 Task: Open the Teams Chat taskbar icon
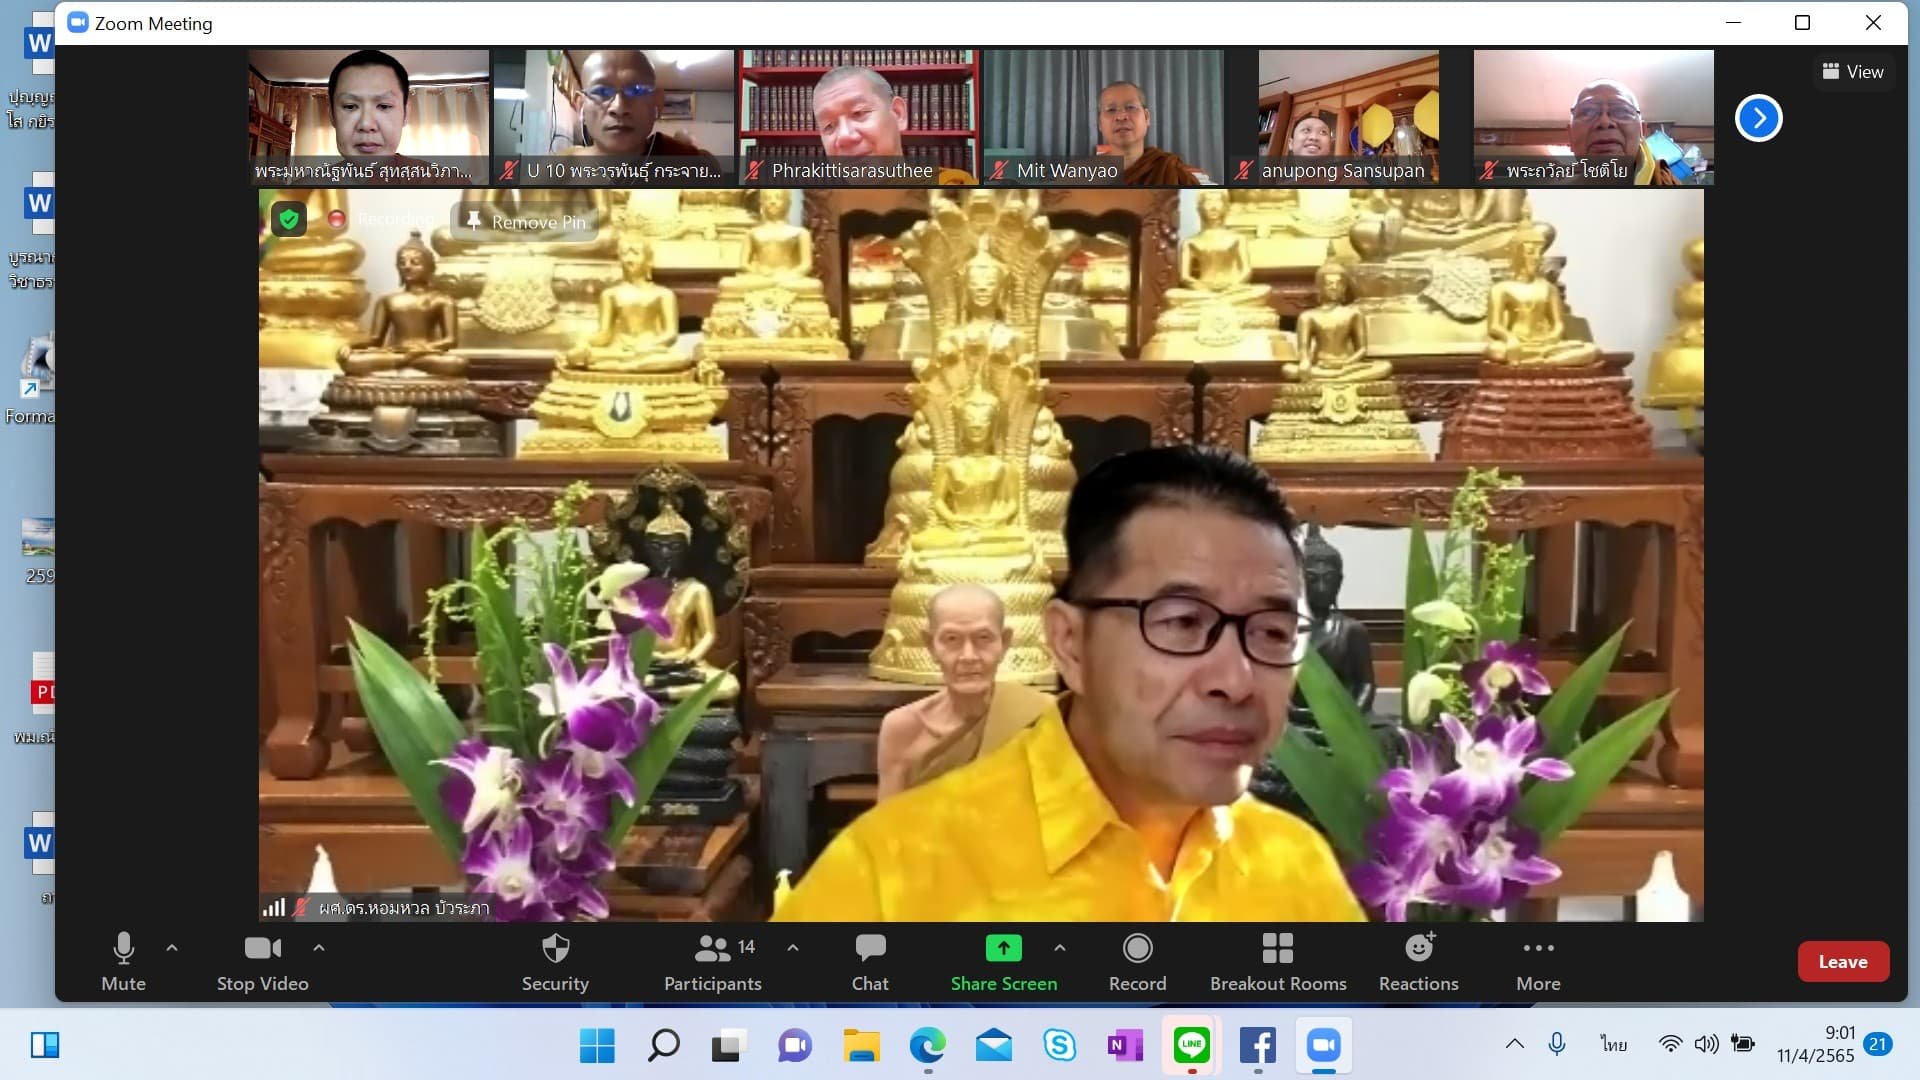(x=795, y=1046)
